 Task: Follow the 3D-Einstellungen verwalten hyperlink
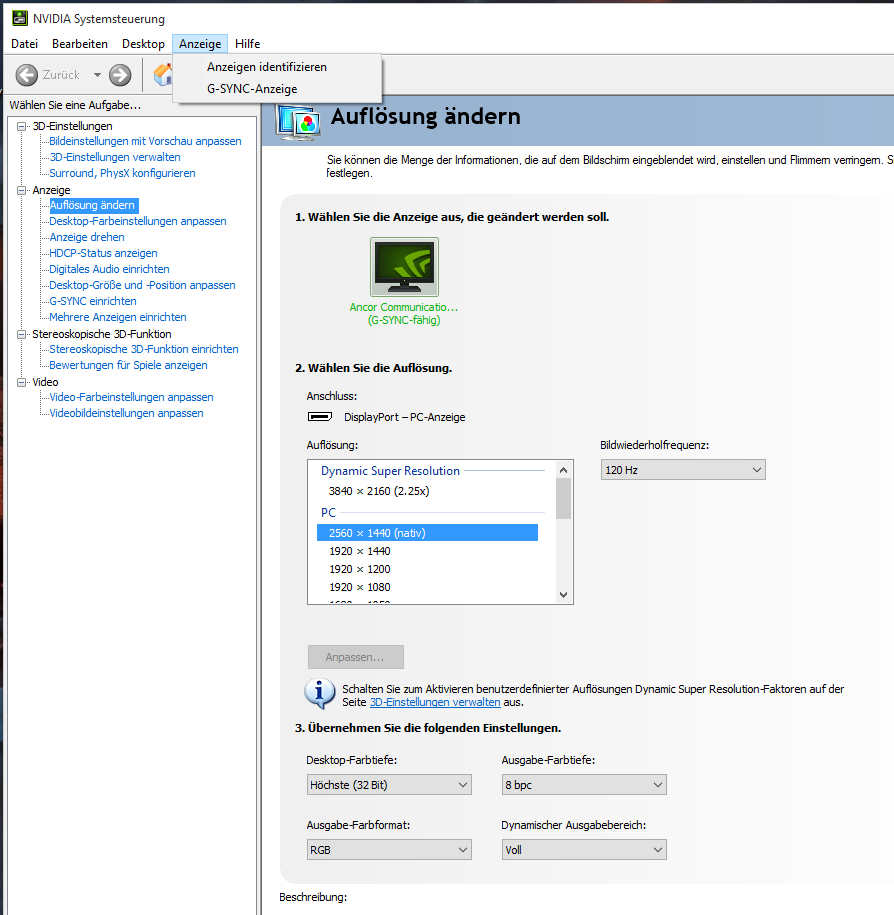pos(435,703)
